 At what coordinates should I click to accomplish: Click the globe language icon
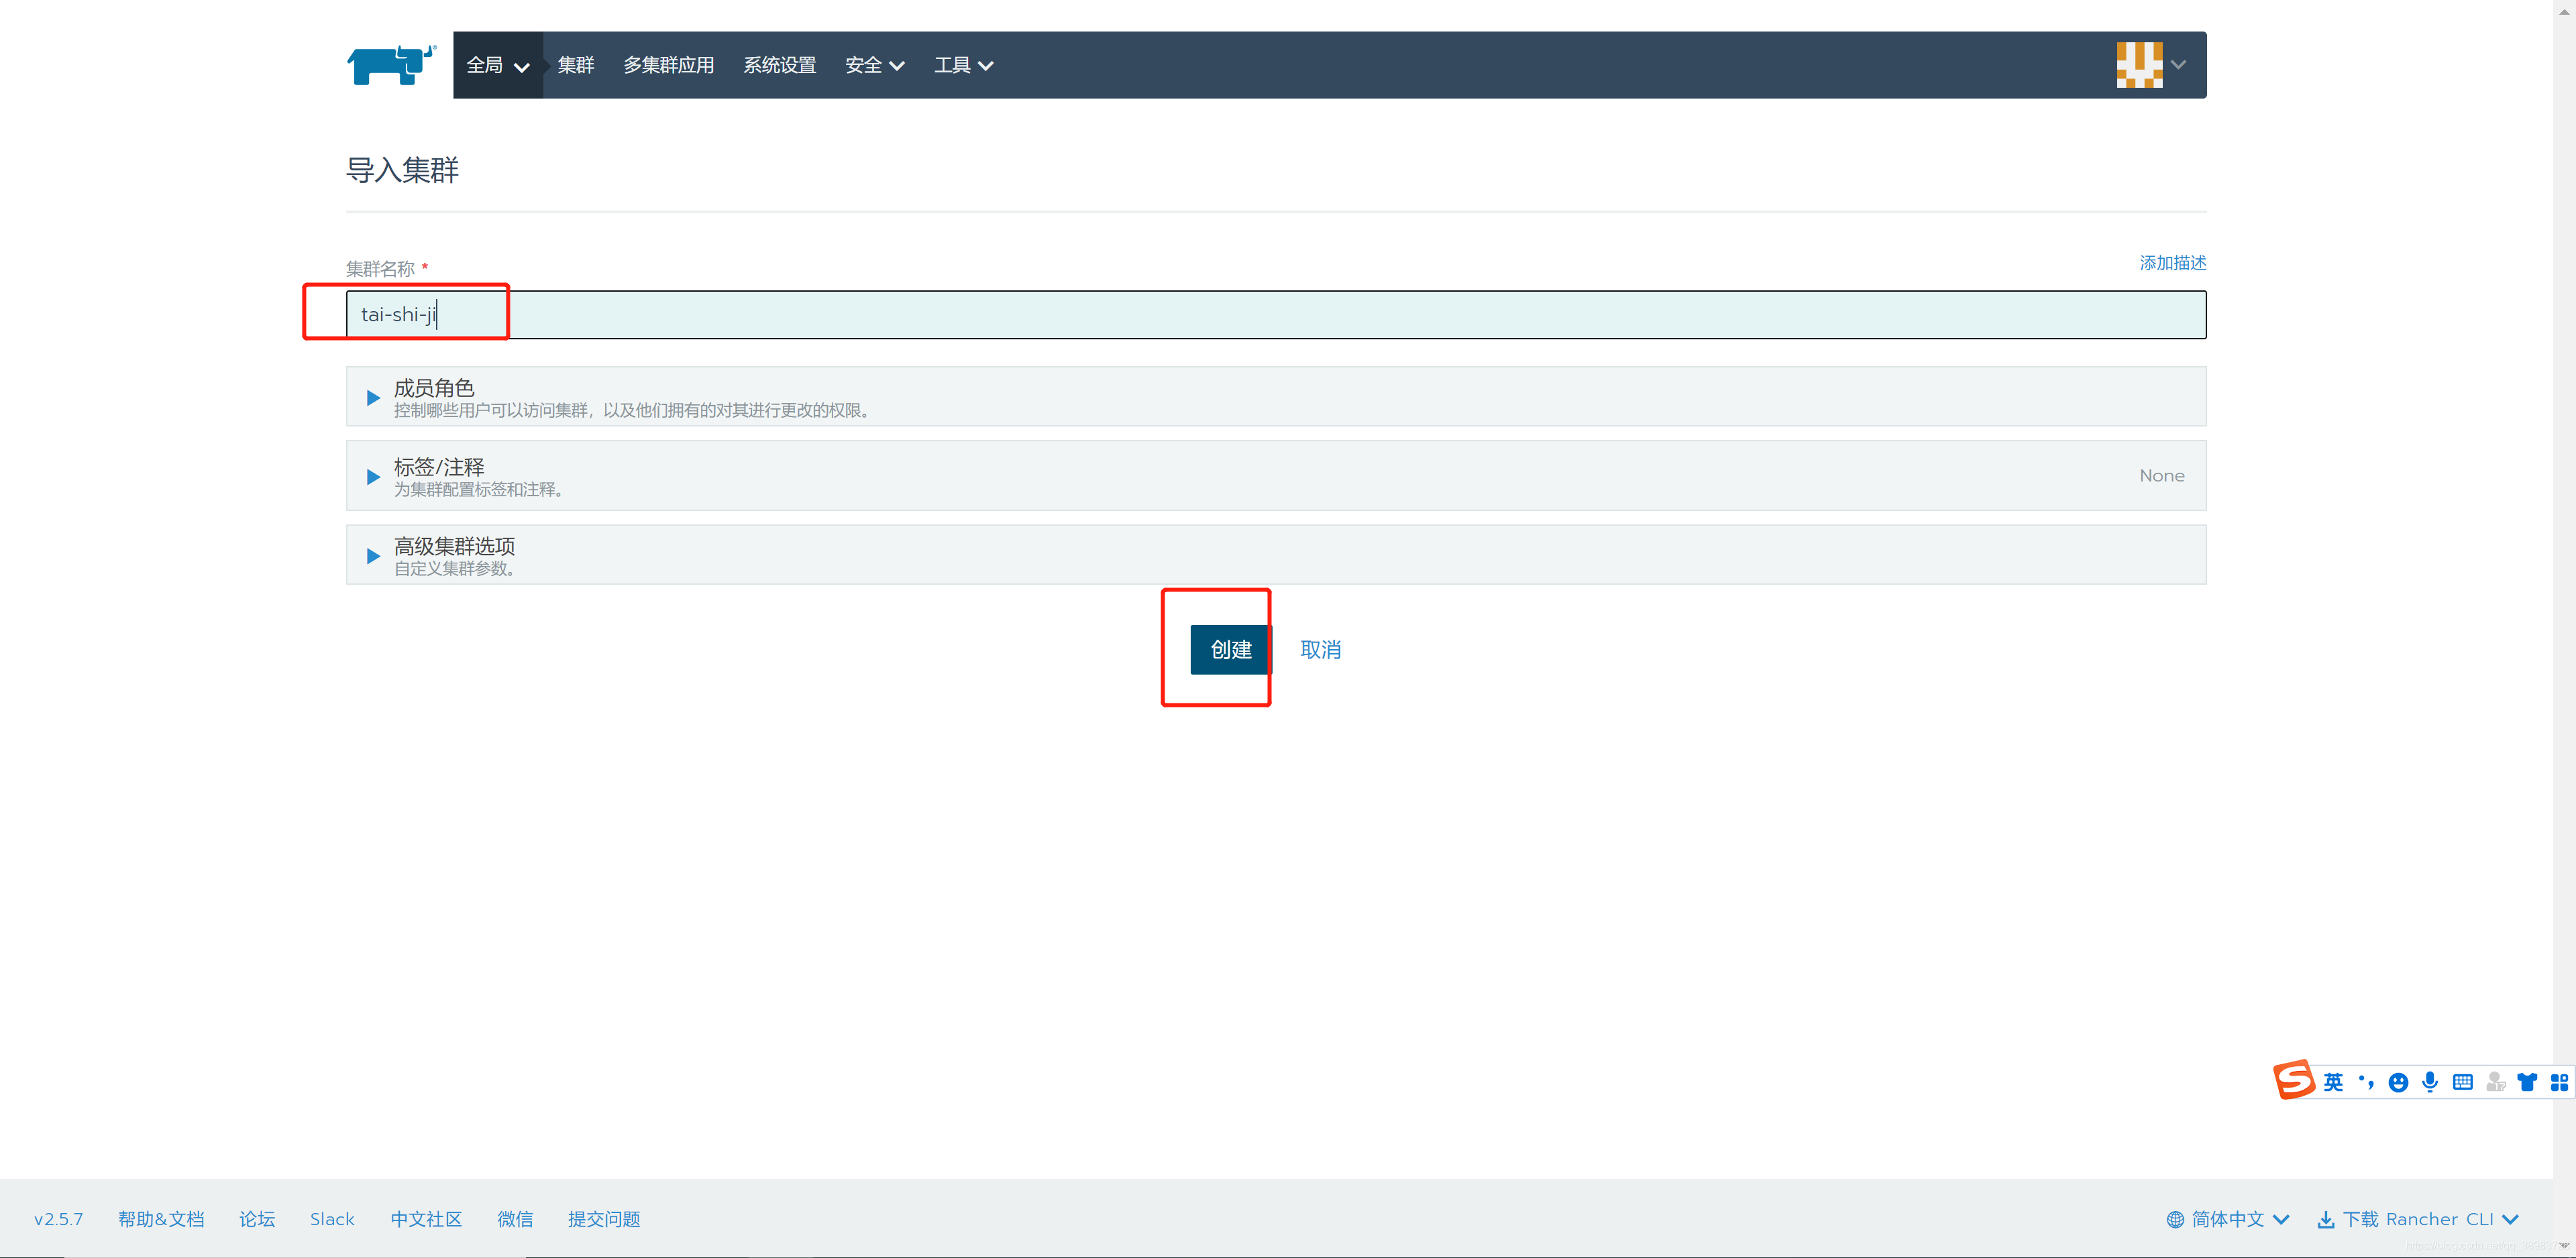2175,1219
